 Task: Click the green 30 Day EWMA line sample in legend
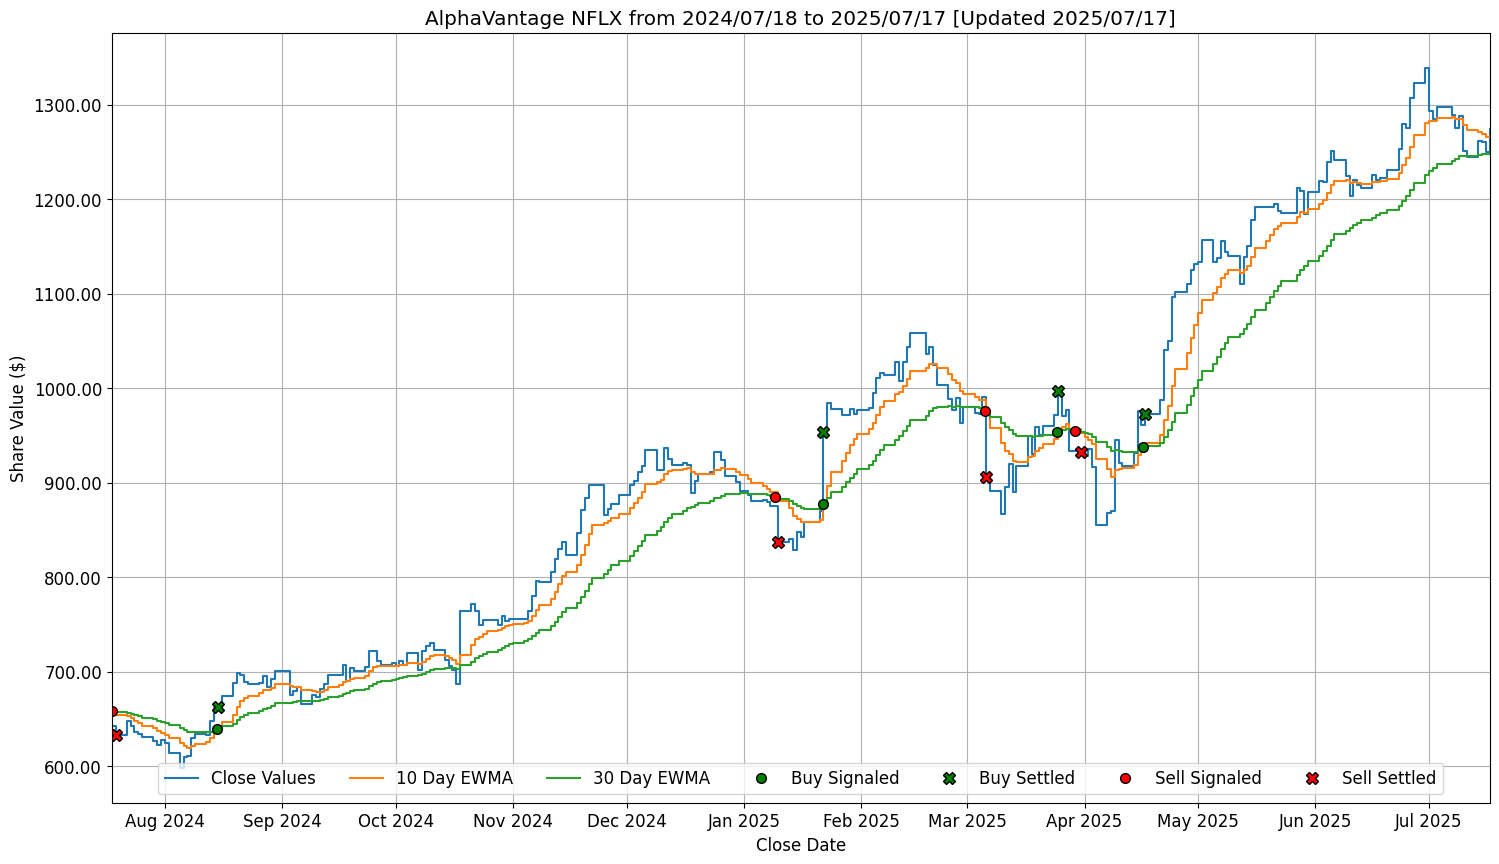click(564, 778)
